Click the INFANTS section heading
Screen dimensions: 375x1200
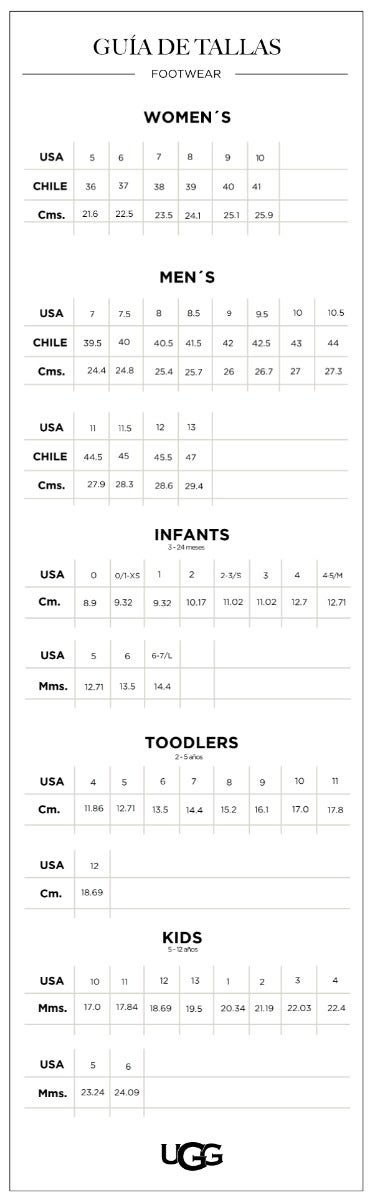tap(187, 535)
